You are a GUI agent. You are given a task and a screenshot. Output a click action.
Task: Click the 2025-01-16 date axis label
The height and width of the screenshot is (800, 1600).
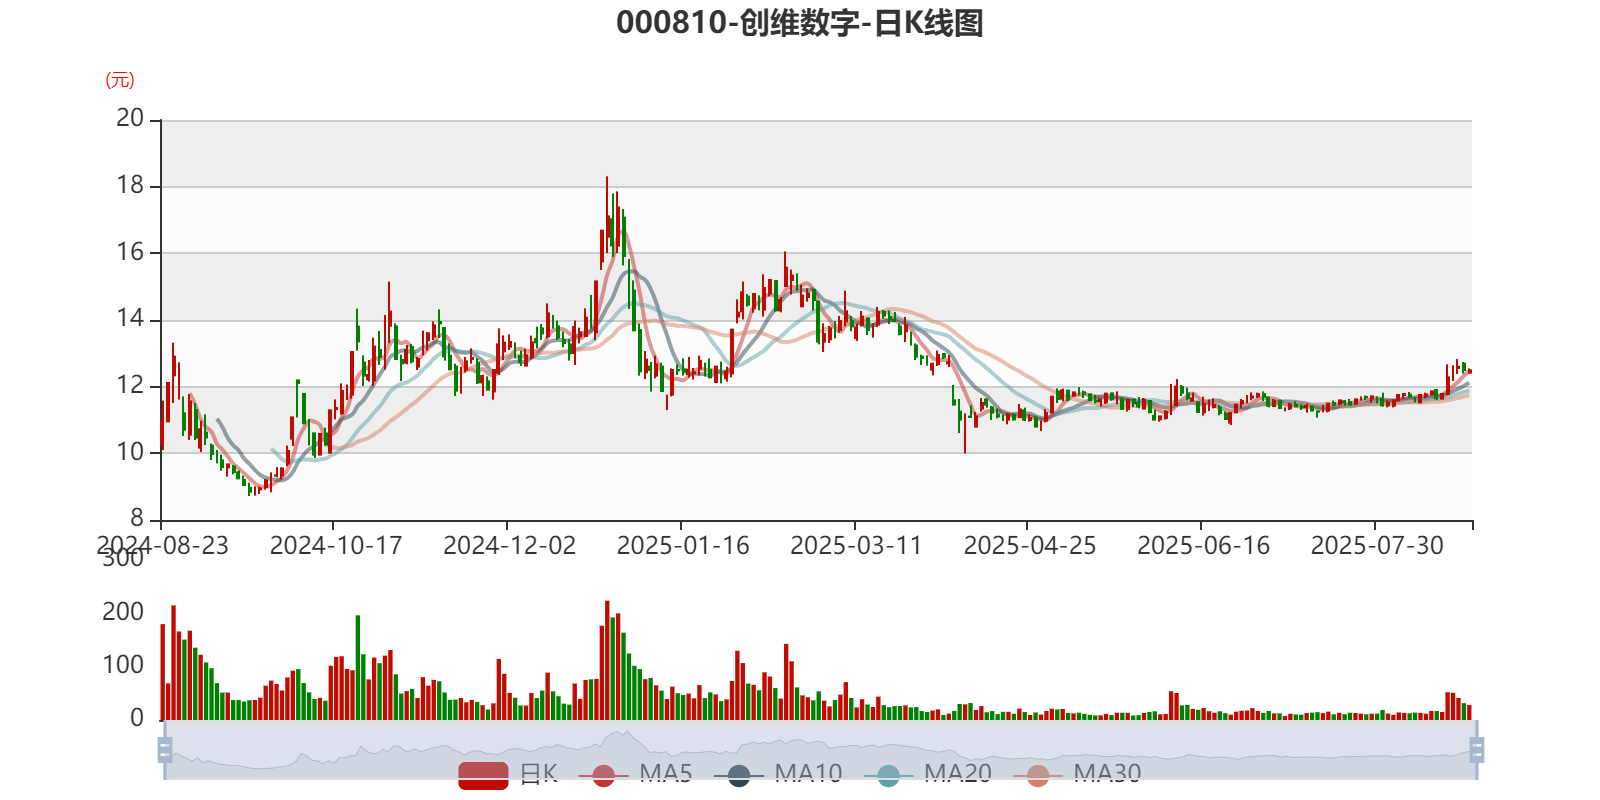pyautogui.click(x=683, y=545)
